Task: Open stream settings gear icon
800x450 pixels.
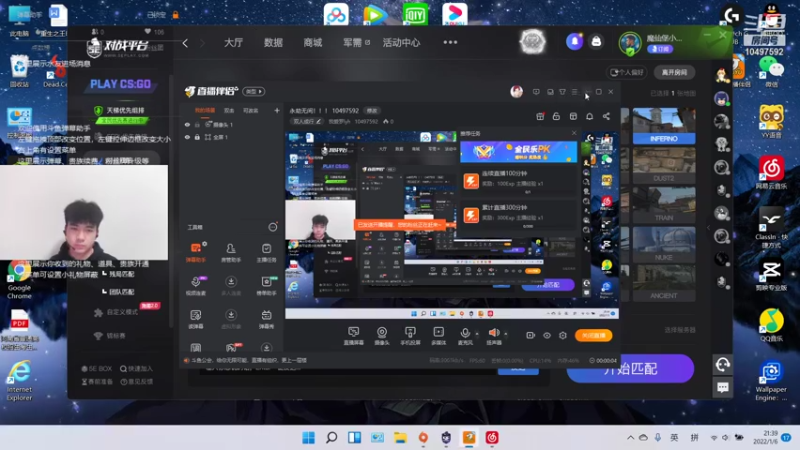Action: coord(563,335)
